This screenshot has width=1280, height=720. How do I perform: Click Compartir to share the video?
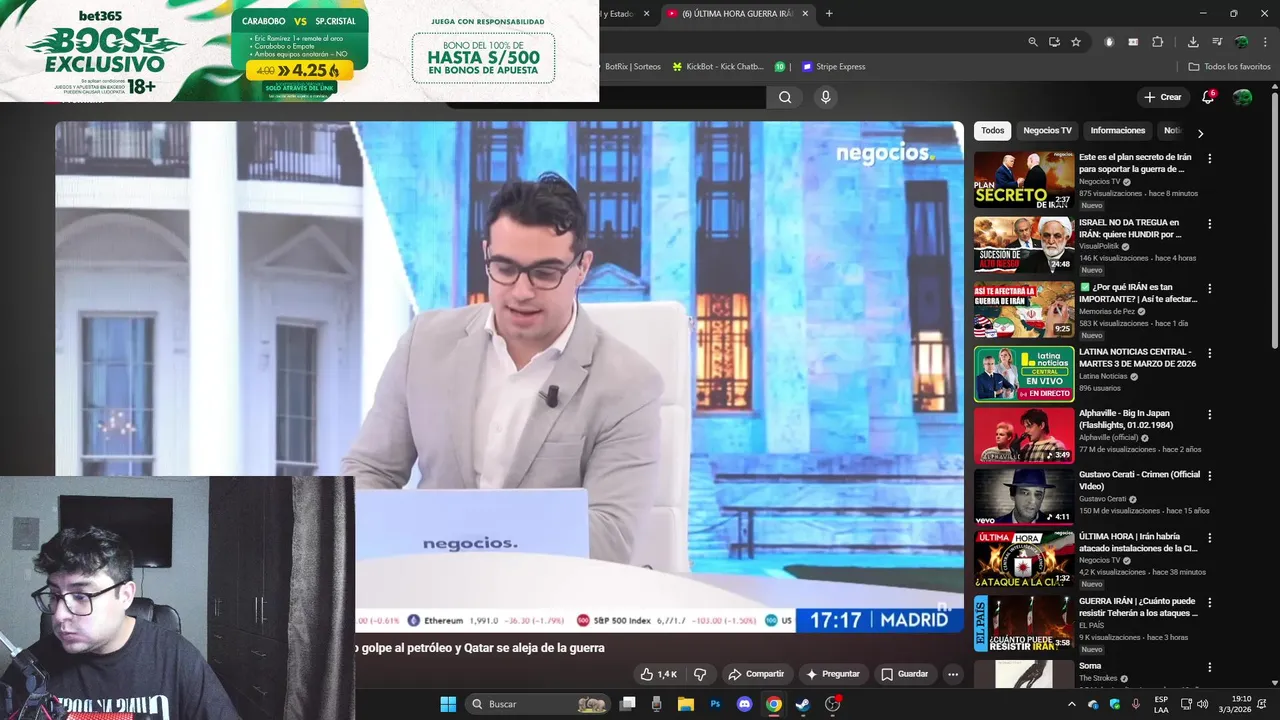[756, 674]
